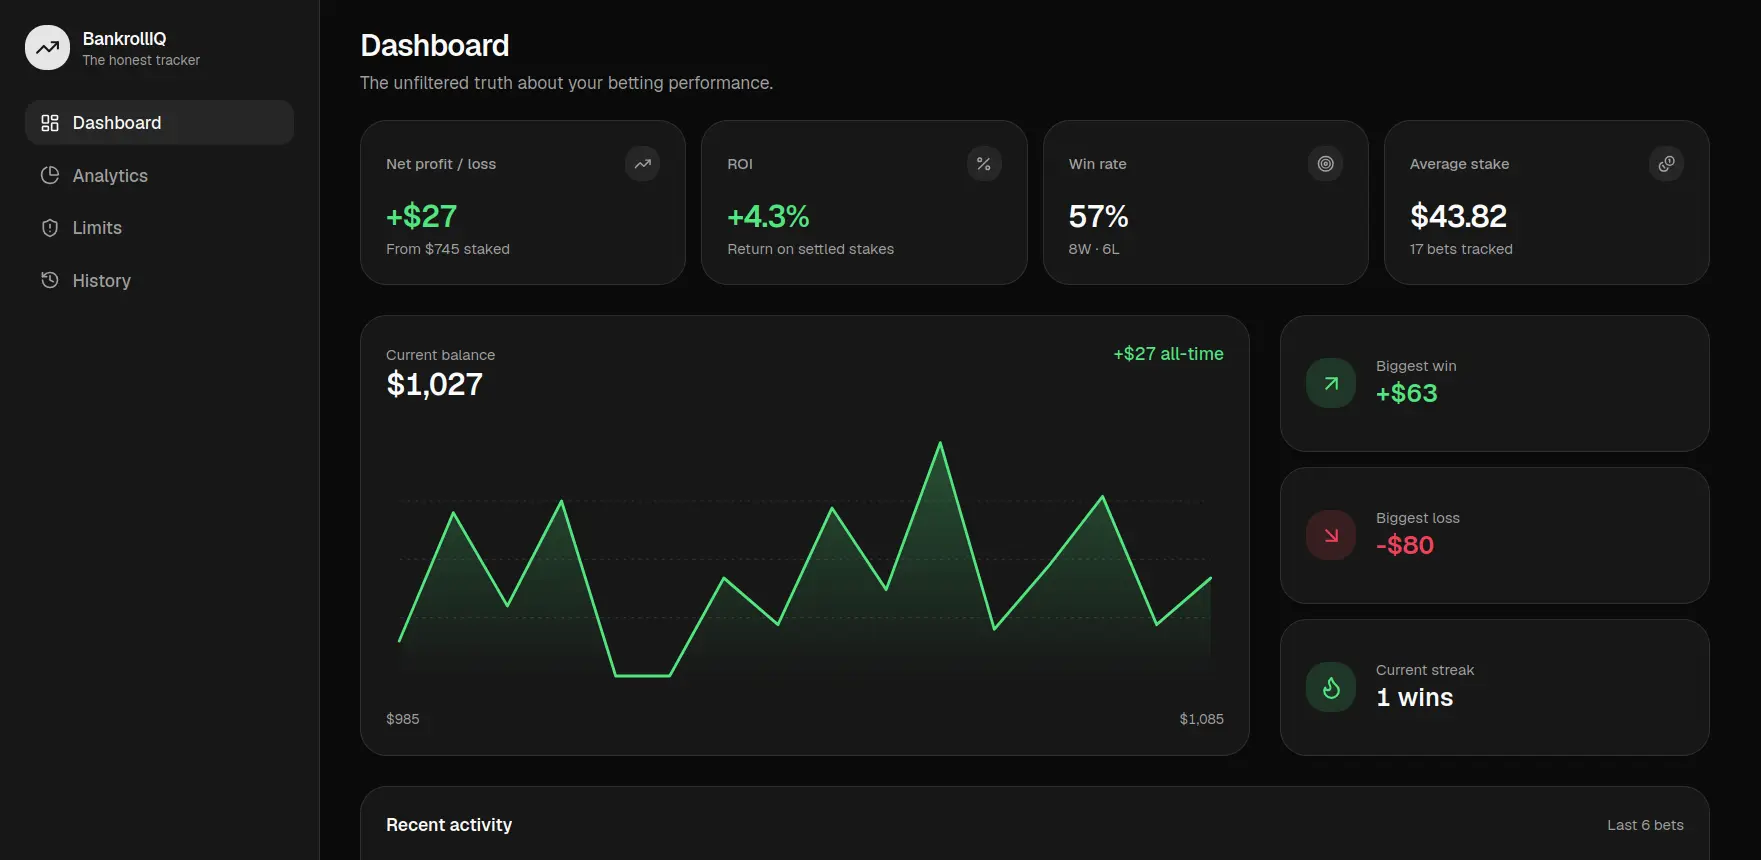
Task: Click the 'Last 6 bets' label
Action: pos(1645,825)
